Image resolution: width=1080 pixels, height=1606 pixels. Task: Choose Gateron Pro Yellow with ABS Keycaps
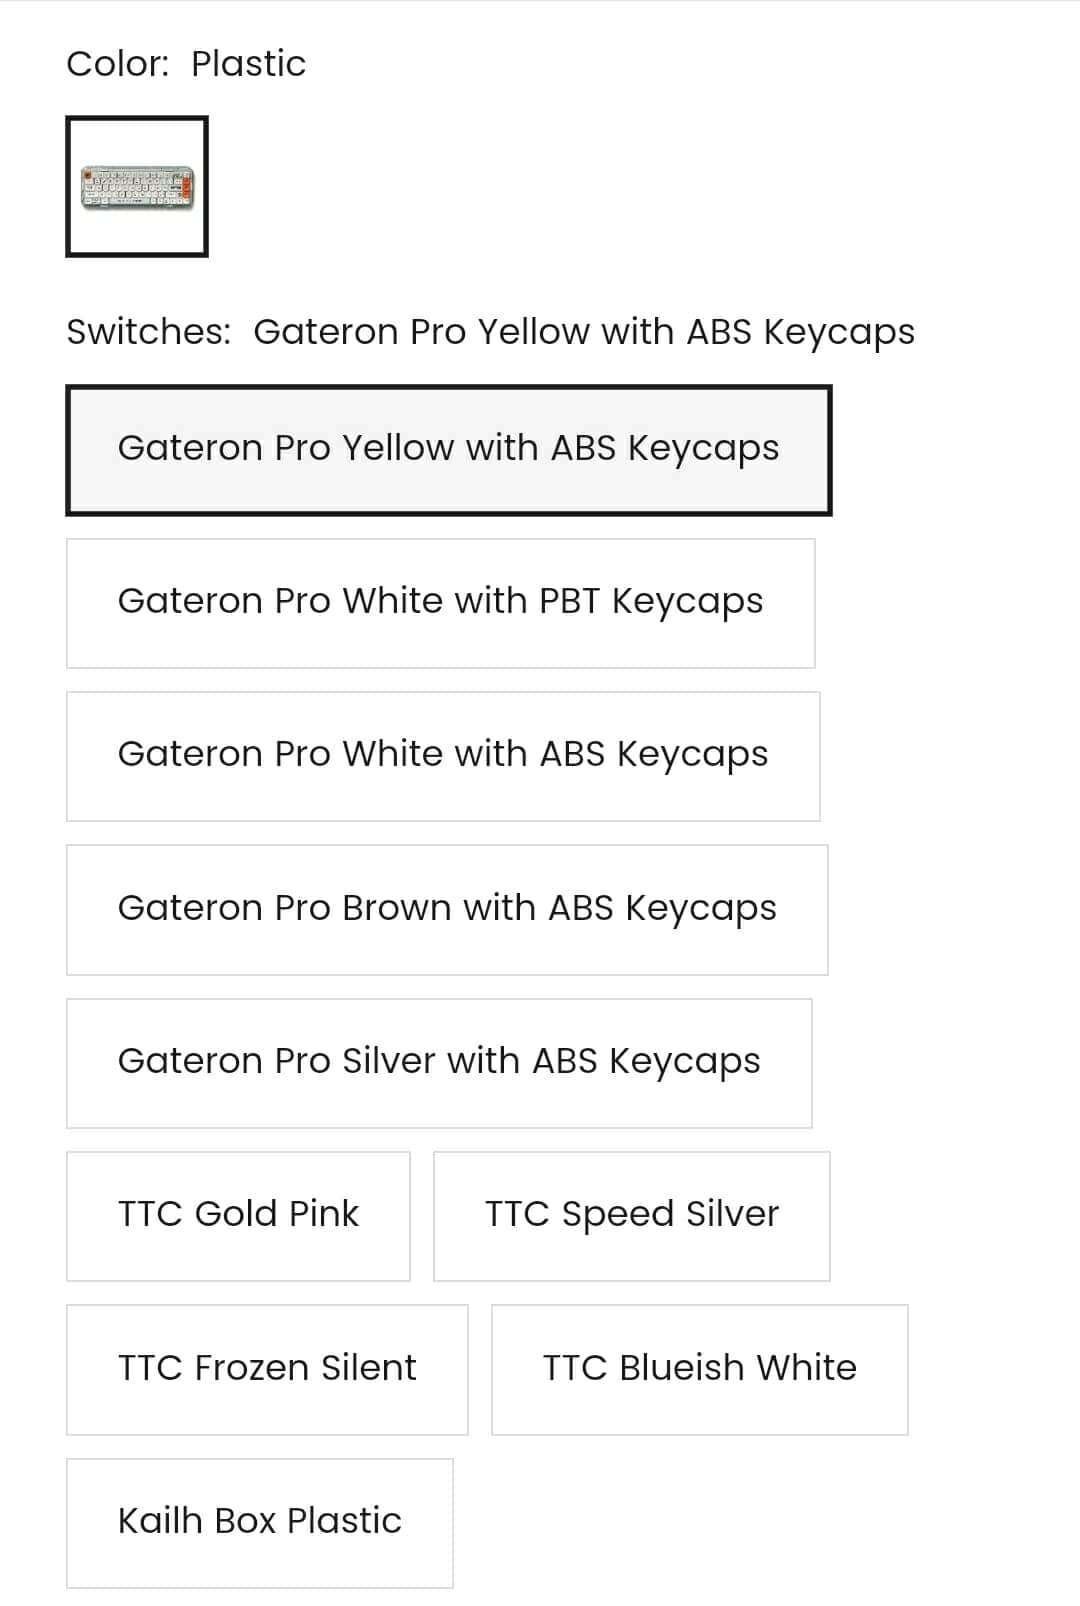(448, 450)
